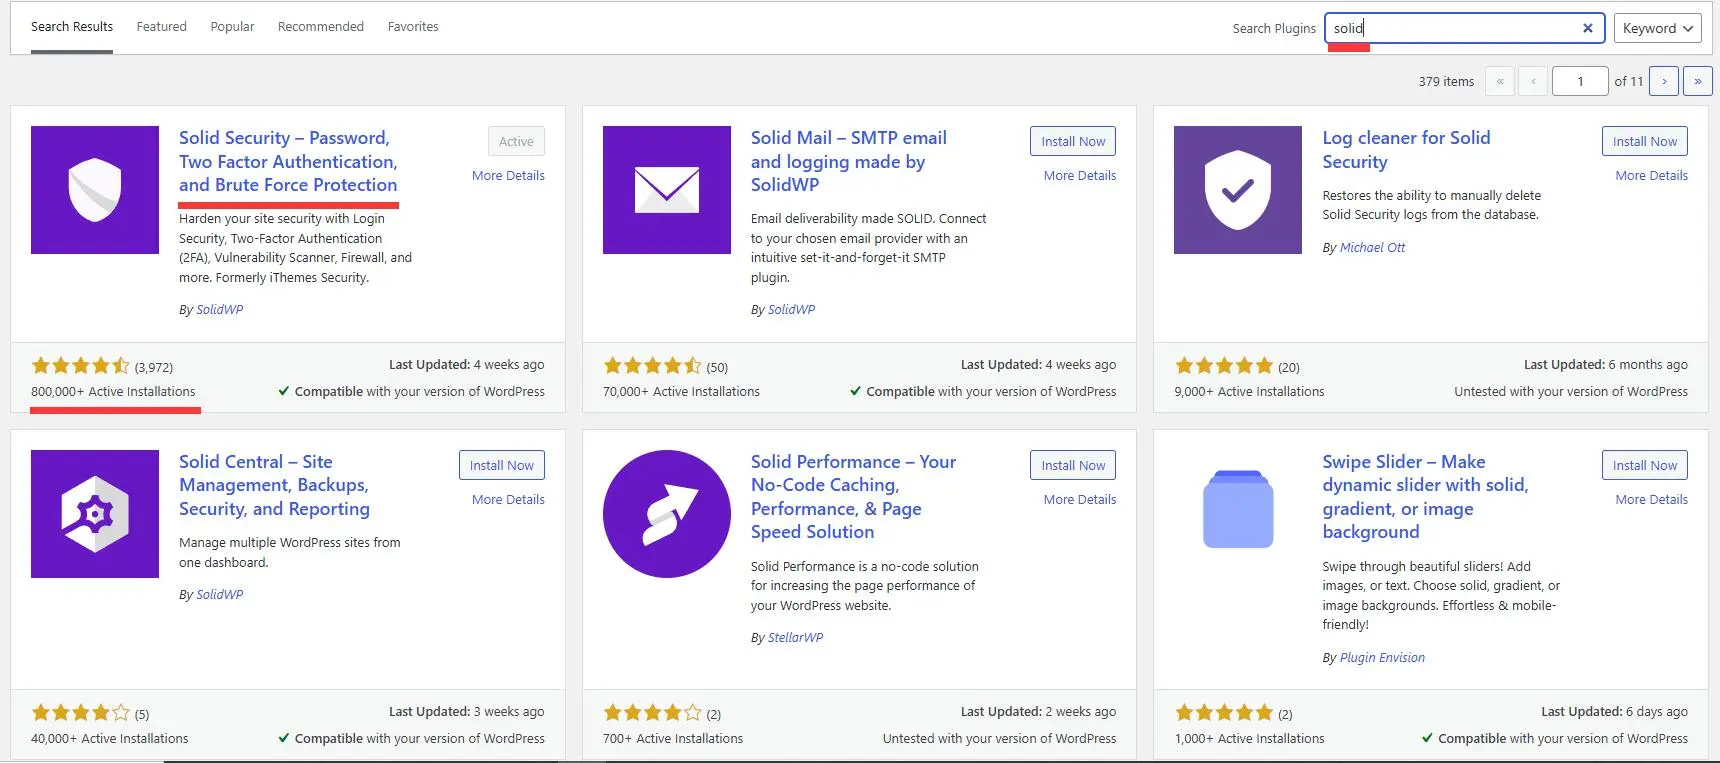The width and height of the screenshot is (1720, 763).
Task: Open the Solid Mail SMTP title link
Action: click(x=849, y=161)
